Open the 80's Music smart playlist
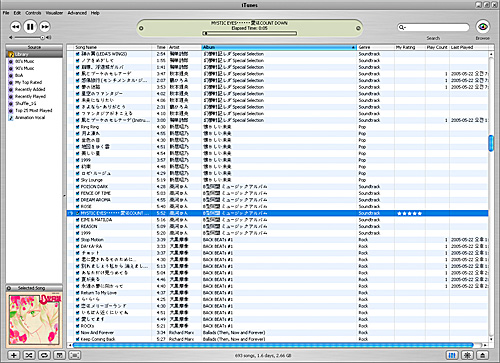The height and width of the screenshot is (363, 500). [24, 61]
